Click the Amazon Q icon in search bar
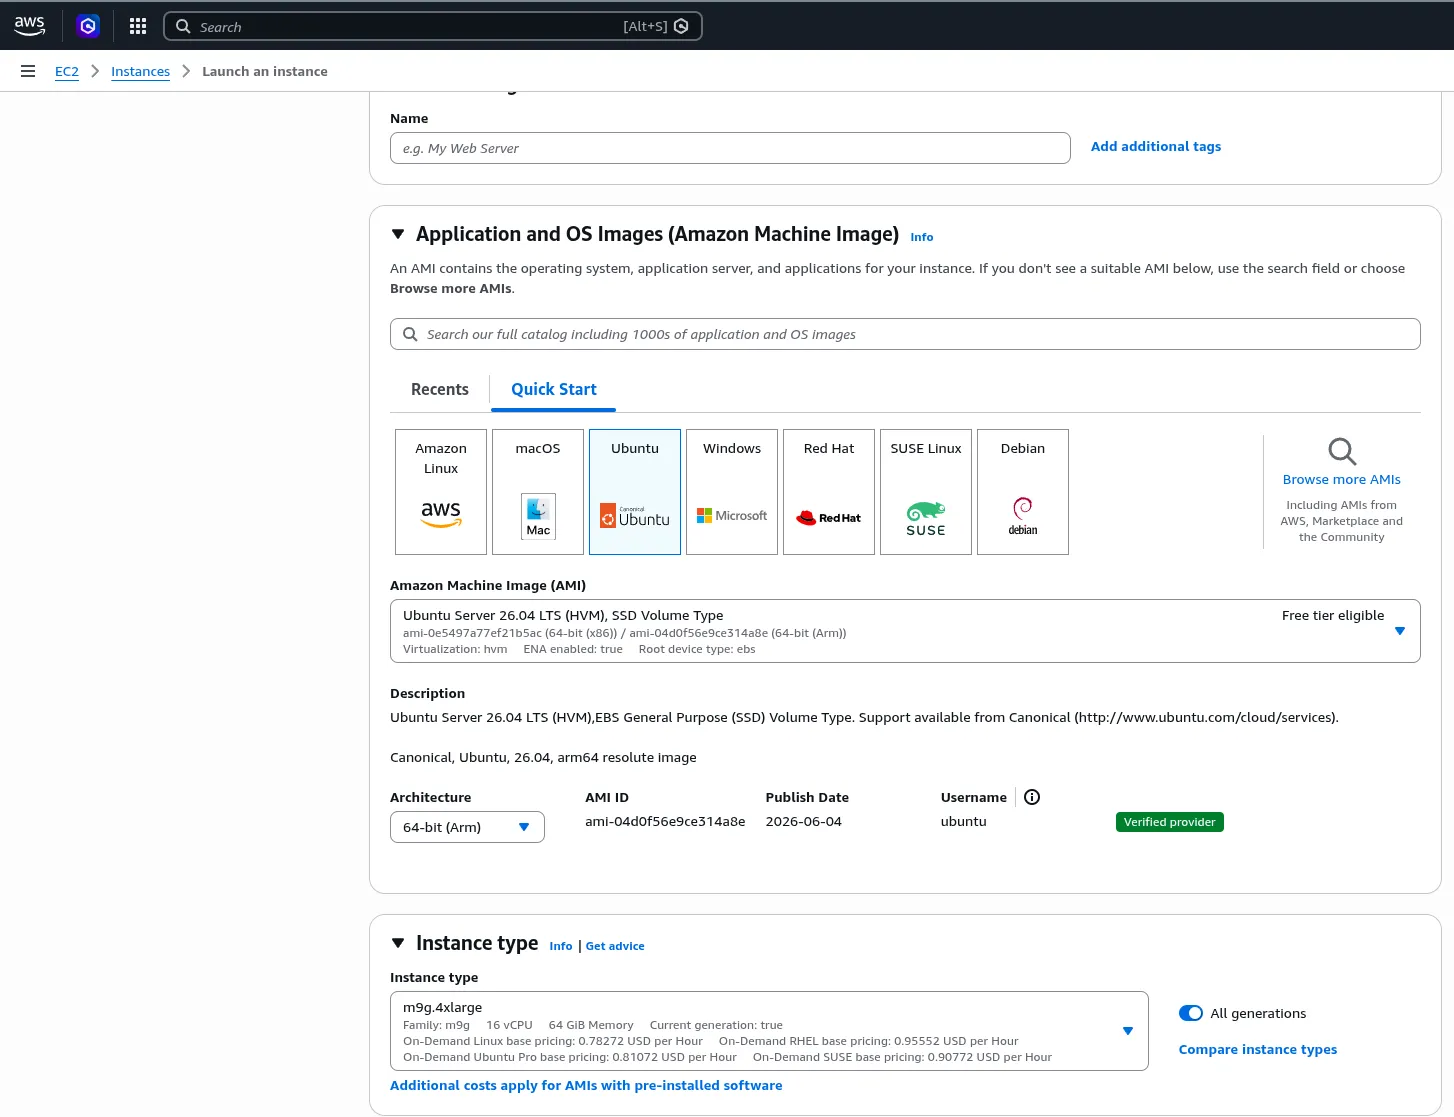Viewport: 1454px width, 1117px height. tap(682, 26)
